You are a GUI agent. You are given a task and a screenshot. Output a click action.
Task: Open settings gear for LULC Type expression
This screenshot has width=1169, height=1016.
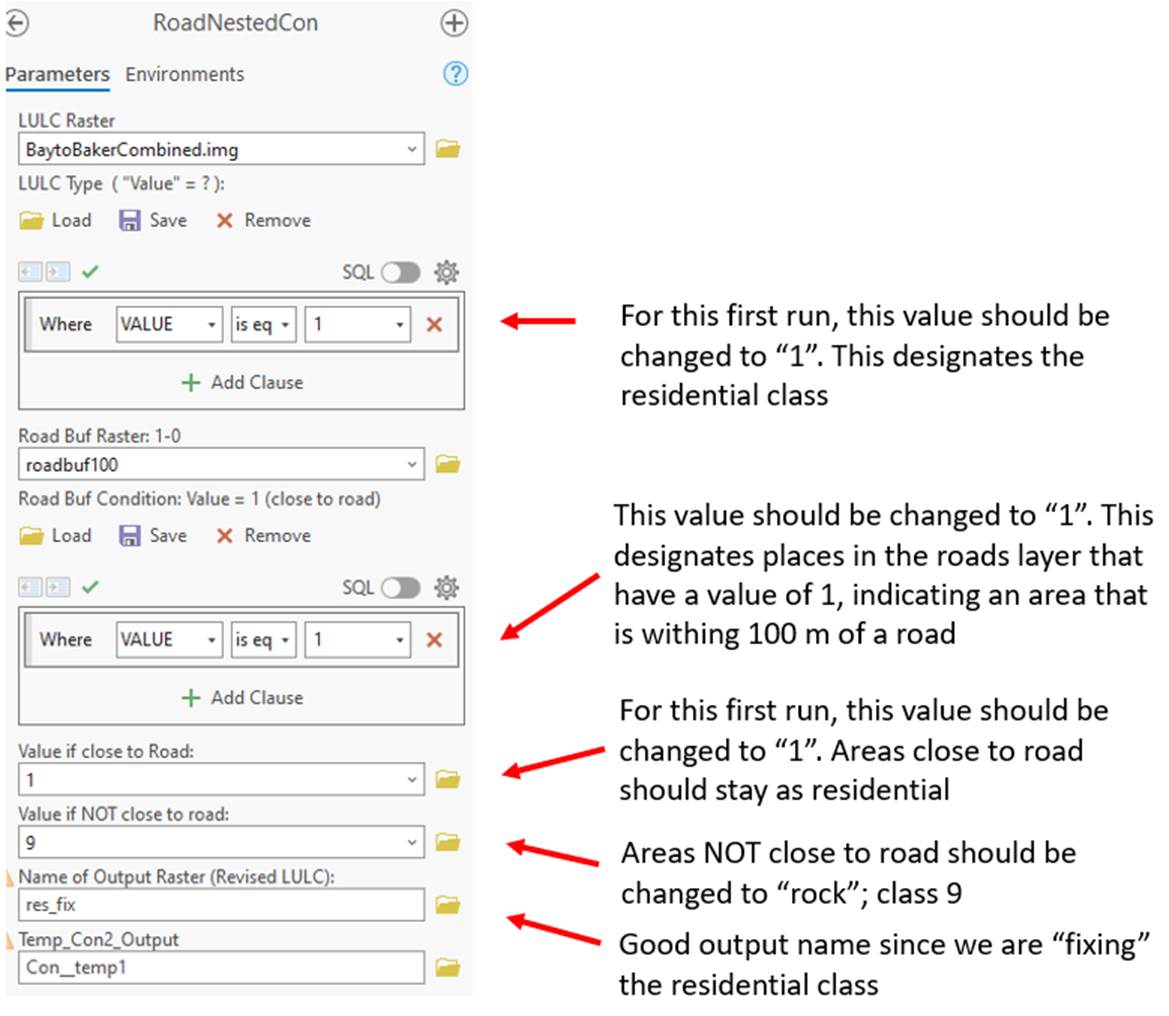point(447,272)
